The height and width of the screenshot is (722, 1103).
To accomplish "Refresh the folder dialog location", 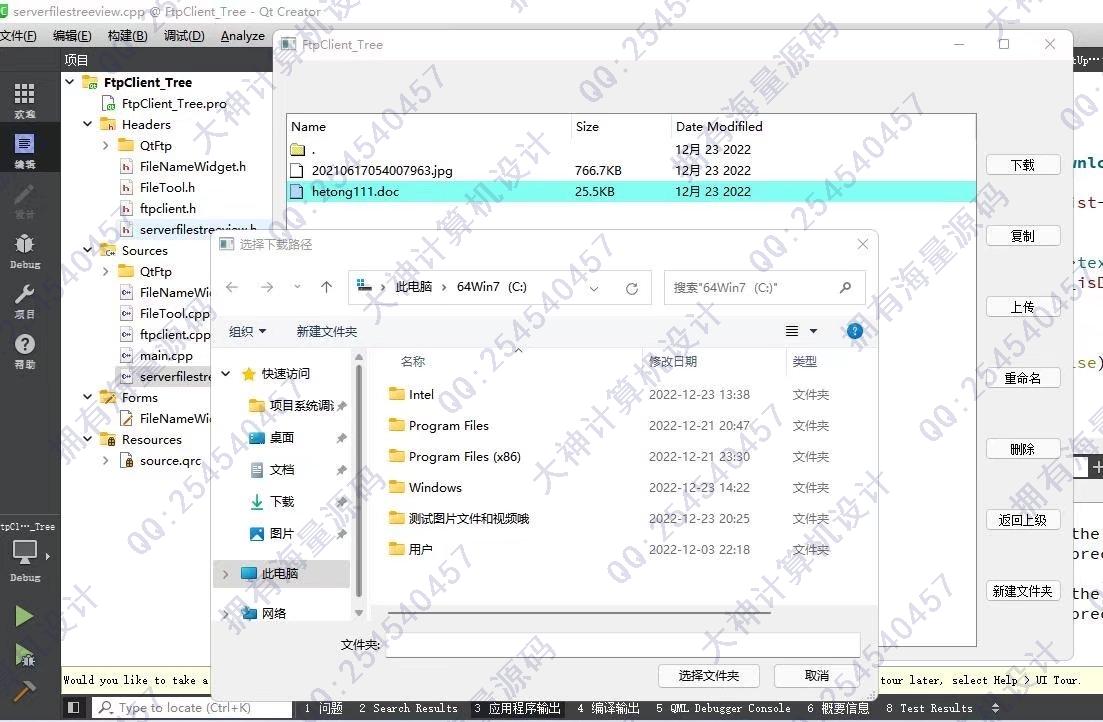I will (632, 289).
